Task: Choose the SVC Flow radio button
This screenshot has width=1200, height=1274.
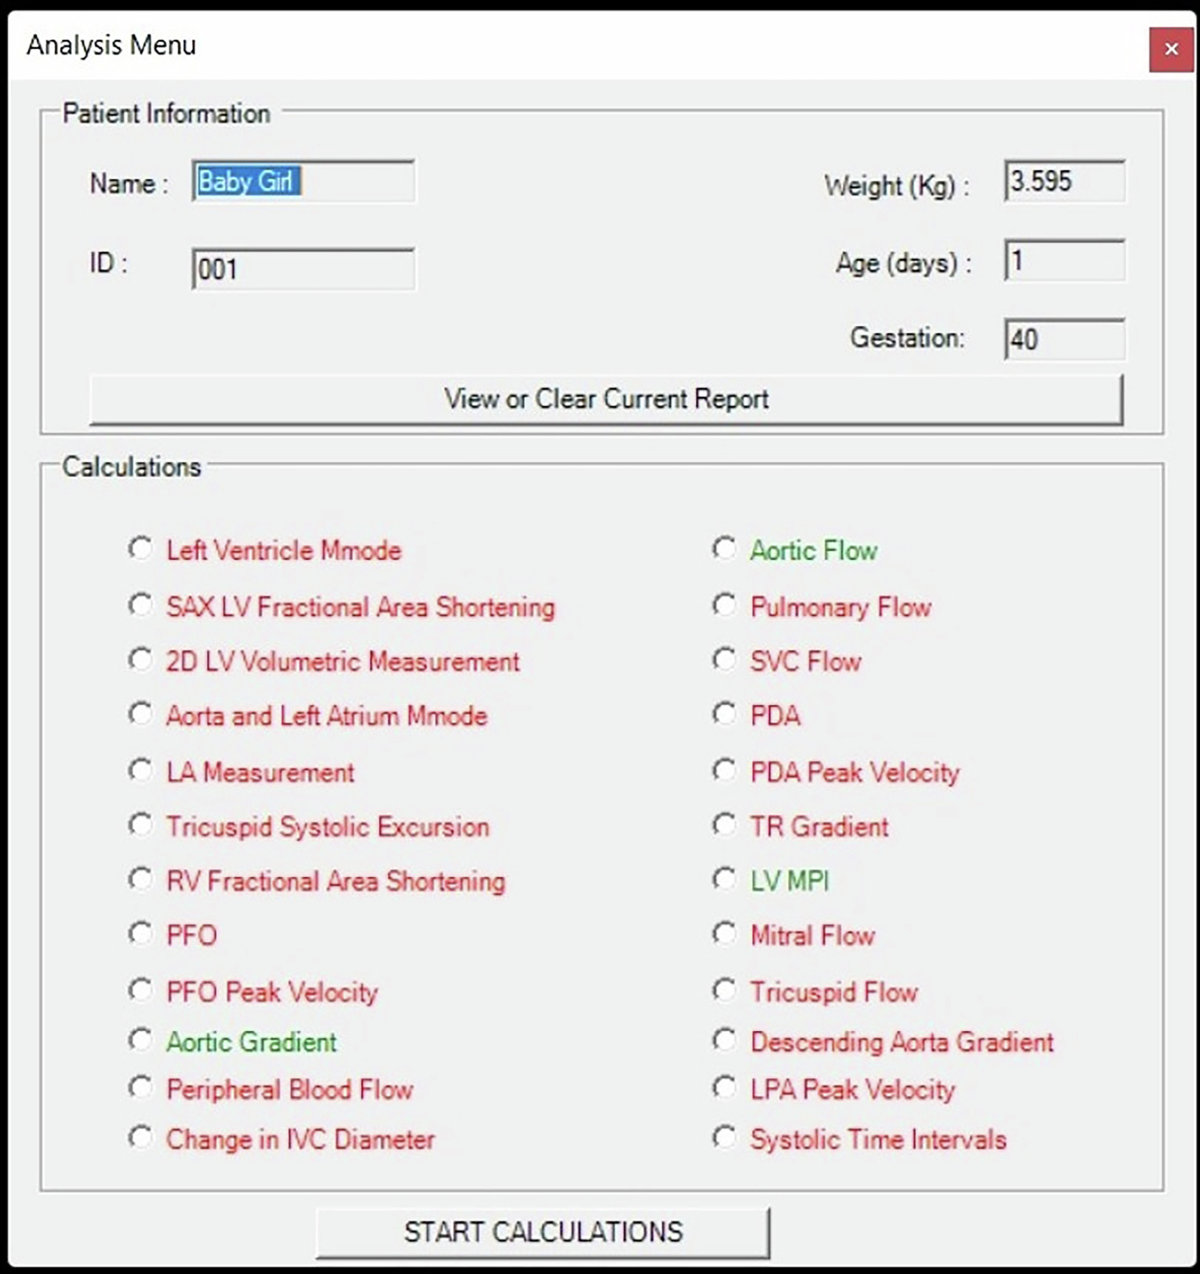Action: (724, 661)
